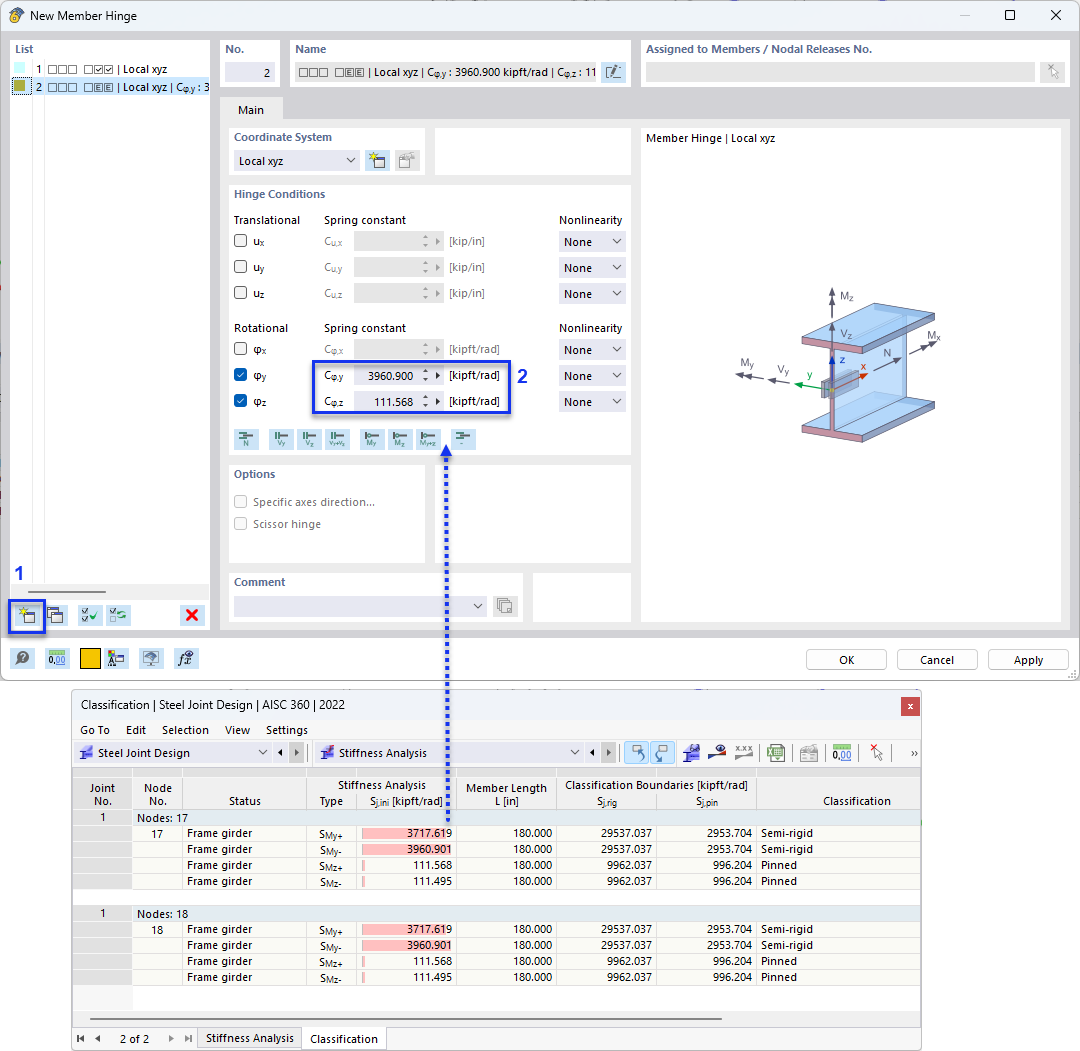Open Nonlinearity dropdown for ux row
Screen dimensions: 1080x1051
[x=592, y=242]
